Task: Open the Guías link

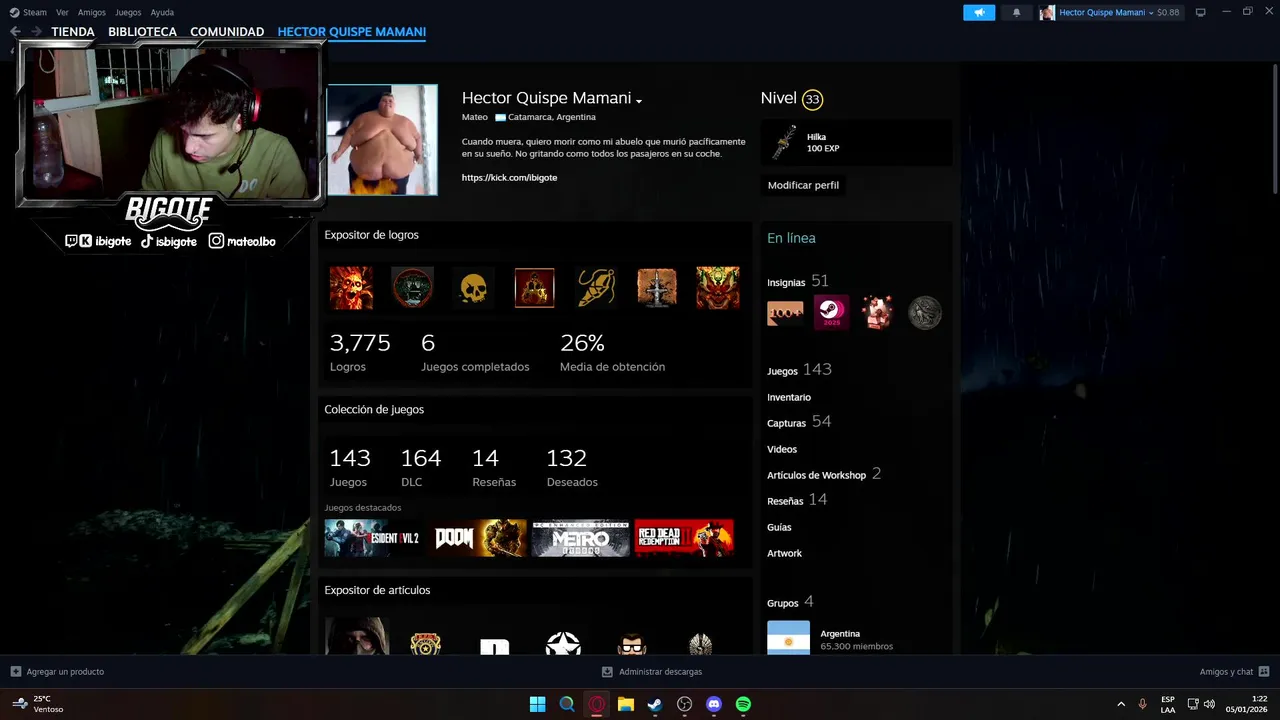Action: coord(779,527)
